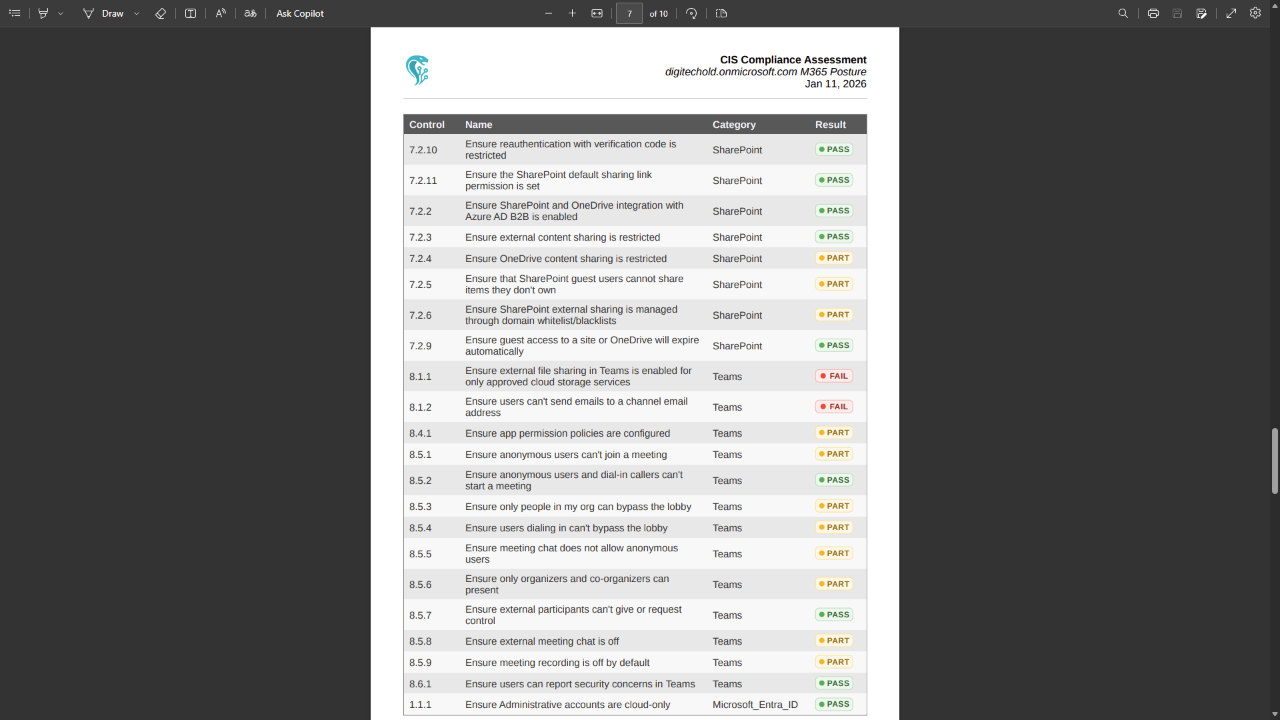Click PART badge for control 8.5.5
The image size is (1280, 720).
point(834,553)
